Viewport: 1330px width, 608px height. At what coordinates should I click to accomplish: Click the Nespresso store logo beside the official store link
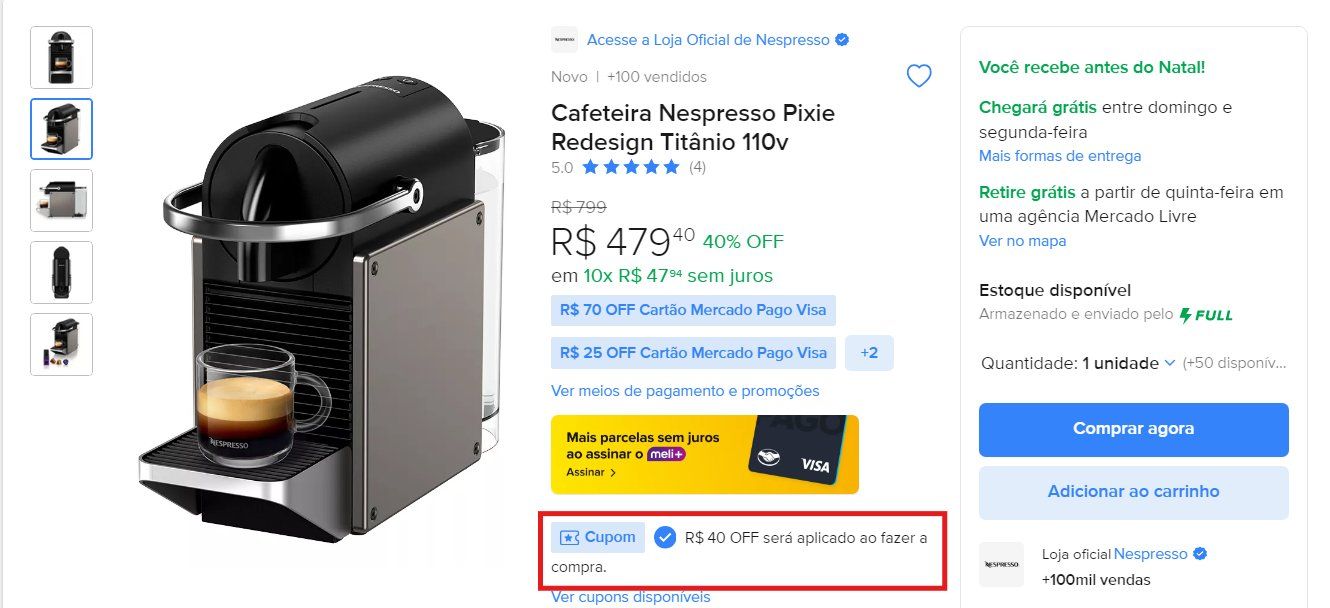[x=564, y=40]
